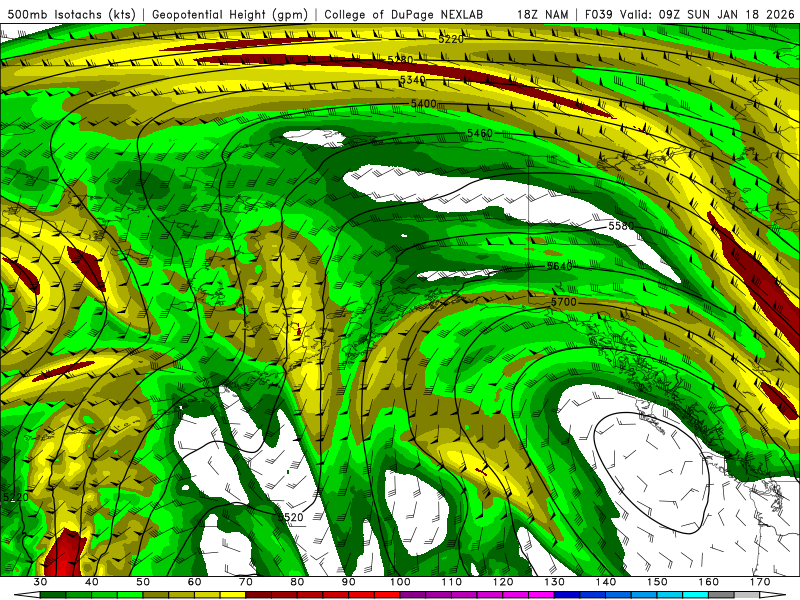Image resolution: width=800 pixels, height=600 pixels.
Task: Click the 120 kts value on the legend
Action: pyautogui.click(x=503, y=582)
